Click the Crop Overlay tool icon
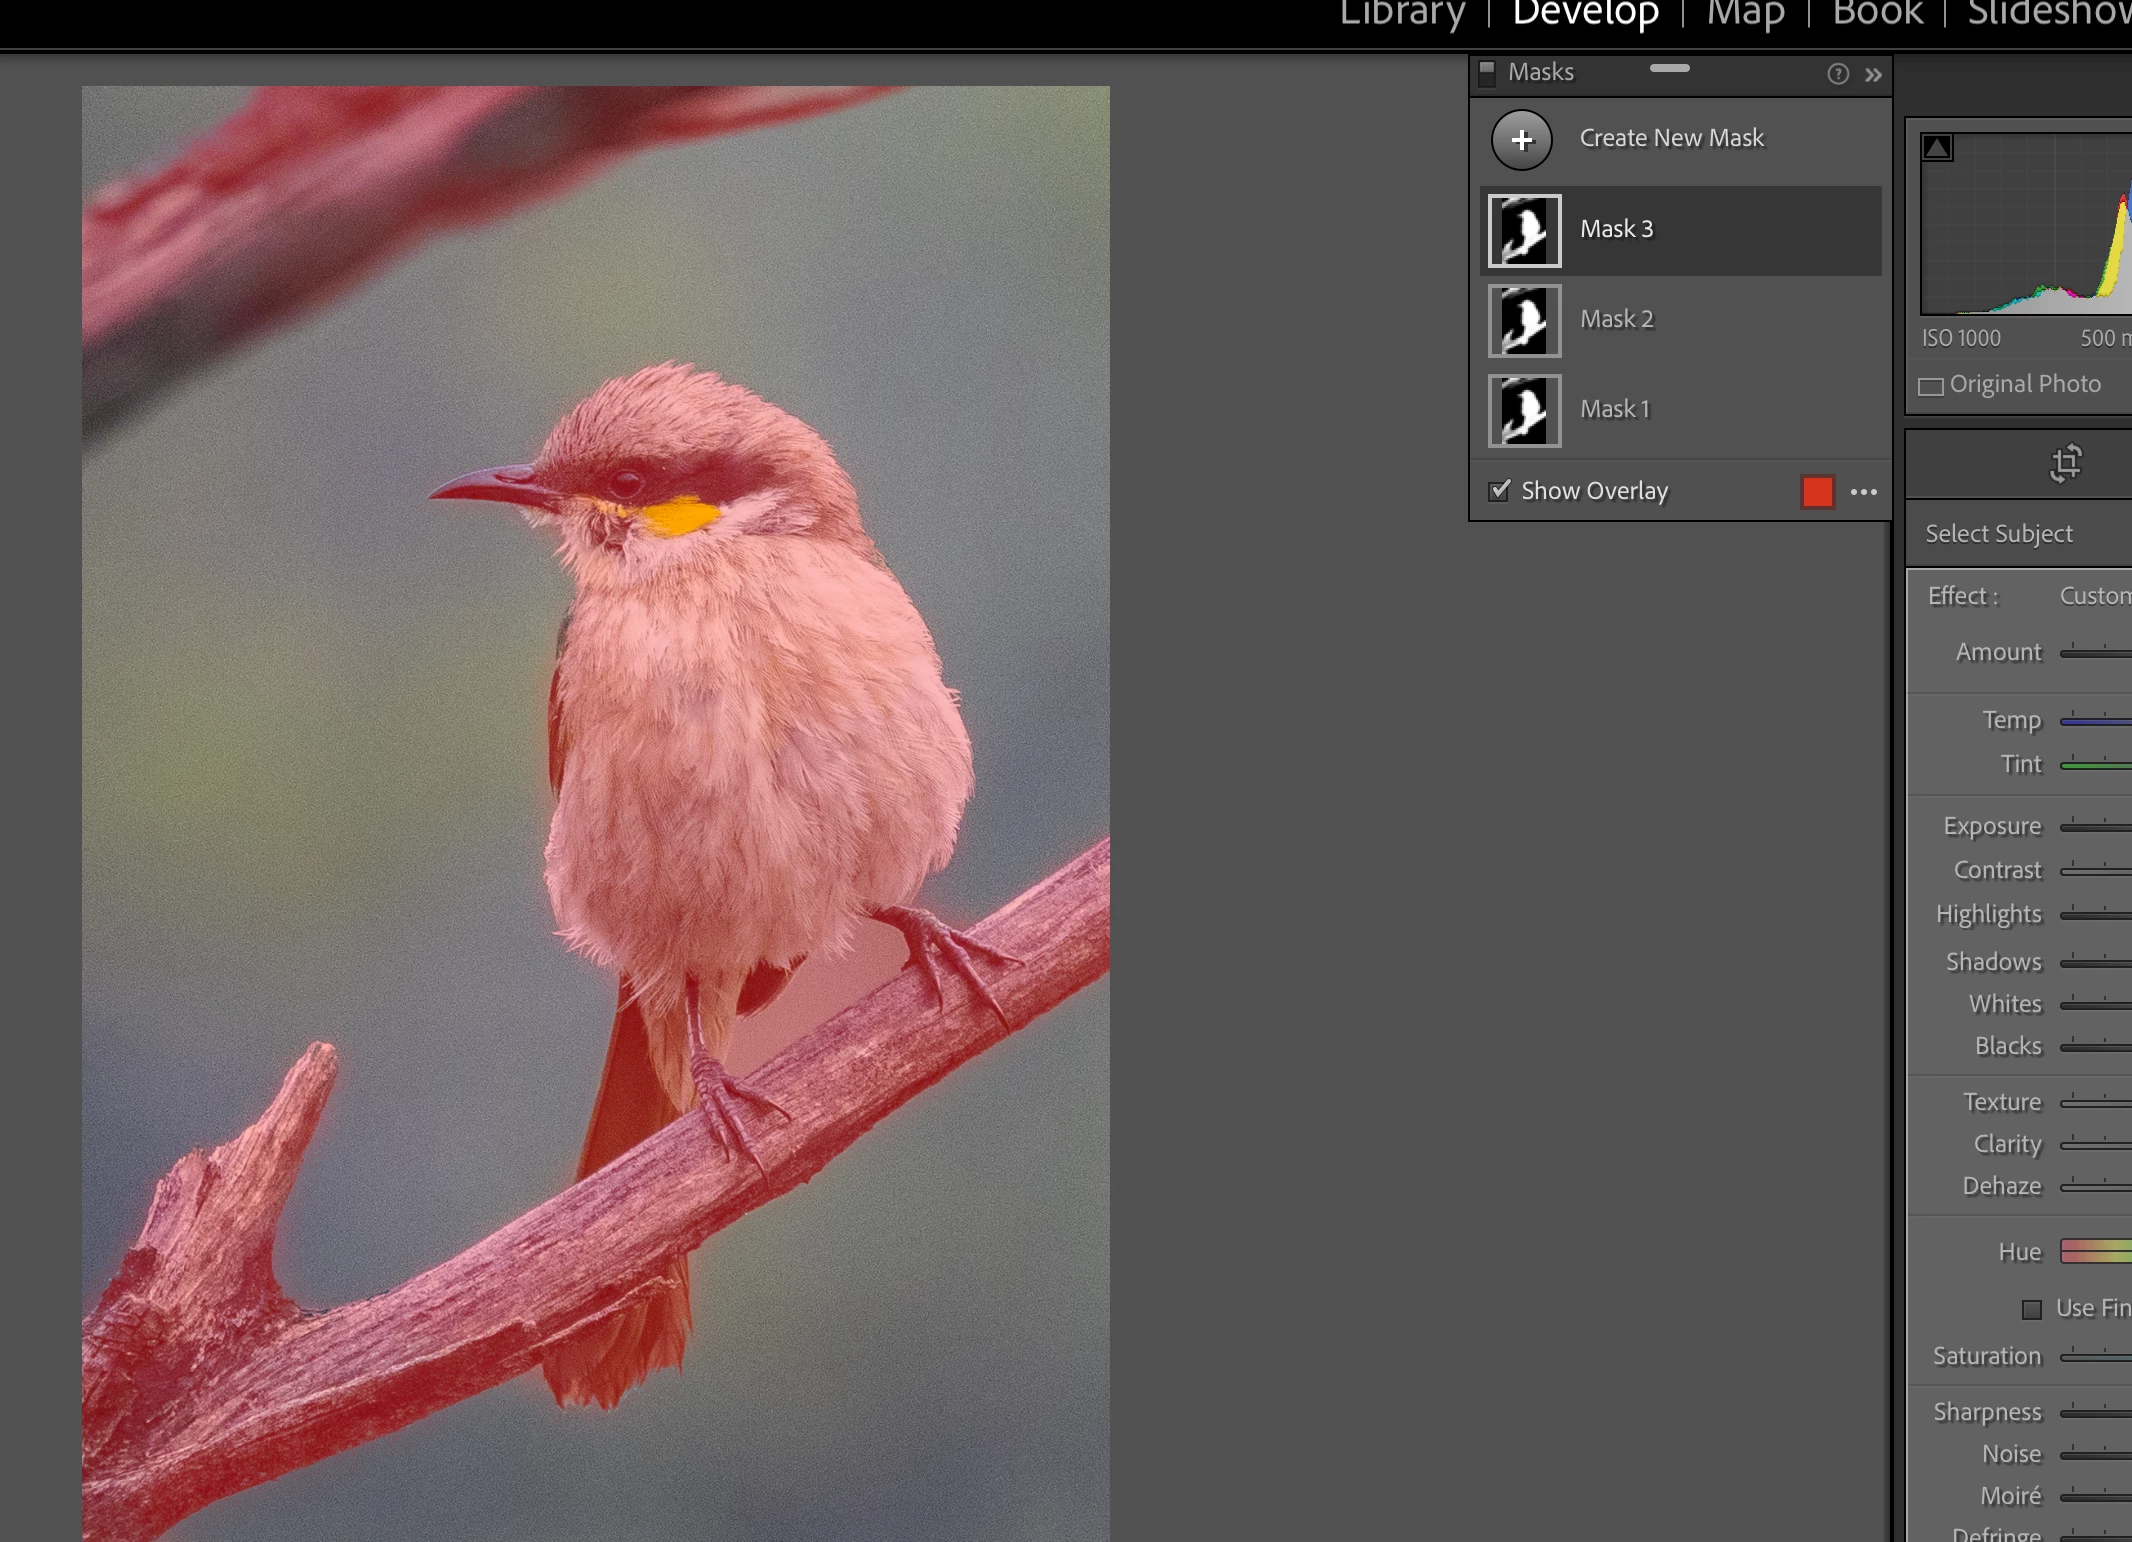The width and height of the screenshot is (2132, 1542). [2065, 464]
